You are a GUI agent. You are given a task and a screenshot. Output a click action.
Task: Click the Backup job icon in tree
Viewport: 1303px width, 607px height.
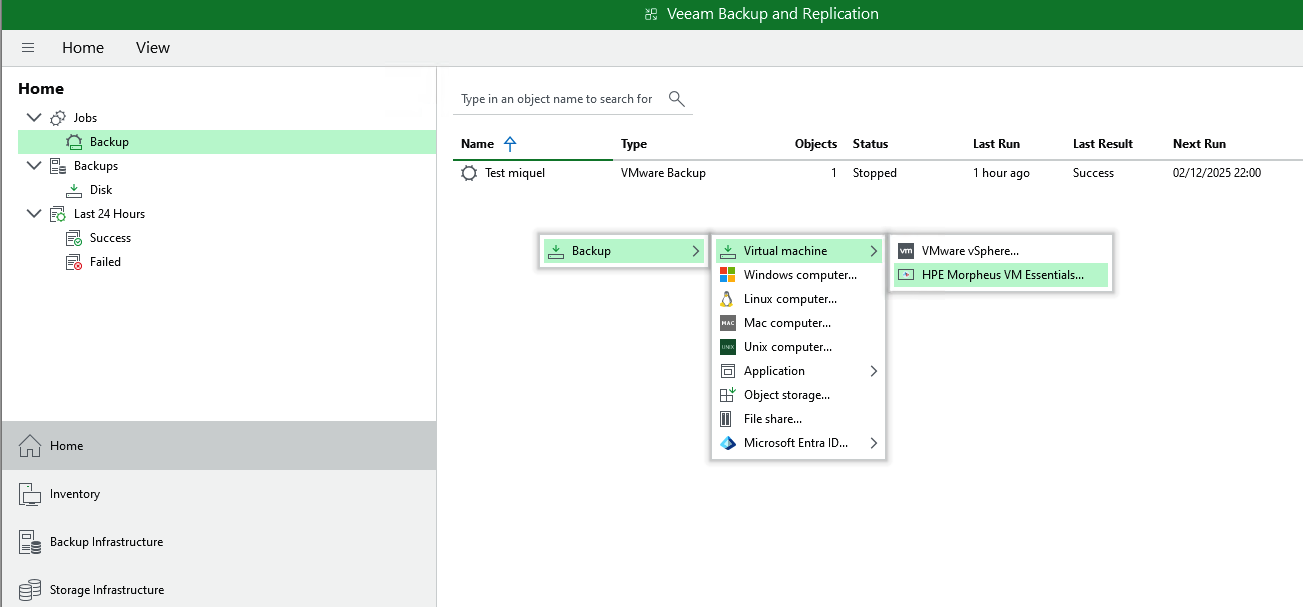click(74, 142)
